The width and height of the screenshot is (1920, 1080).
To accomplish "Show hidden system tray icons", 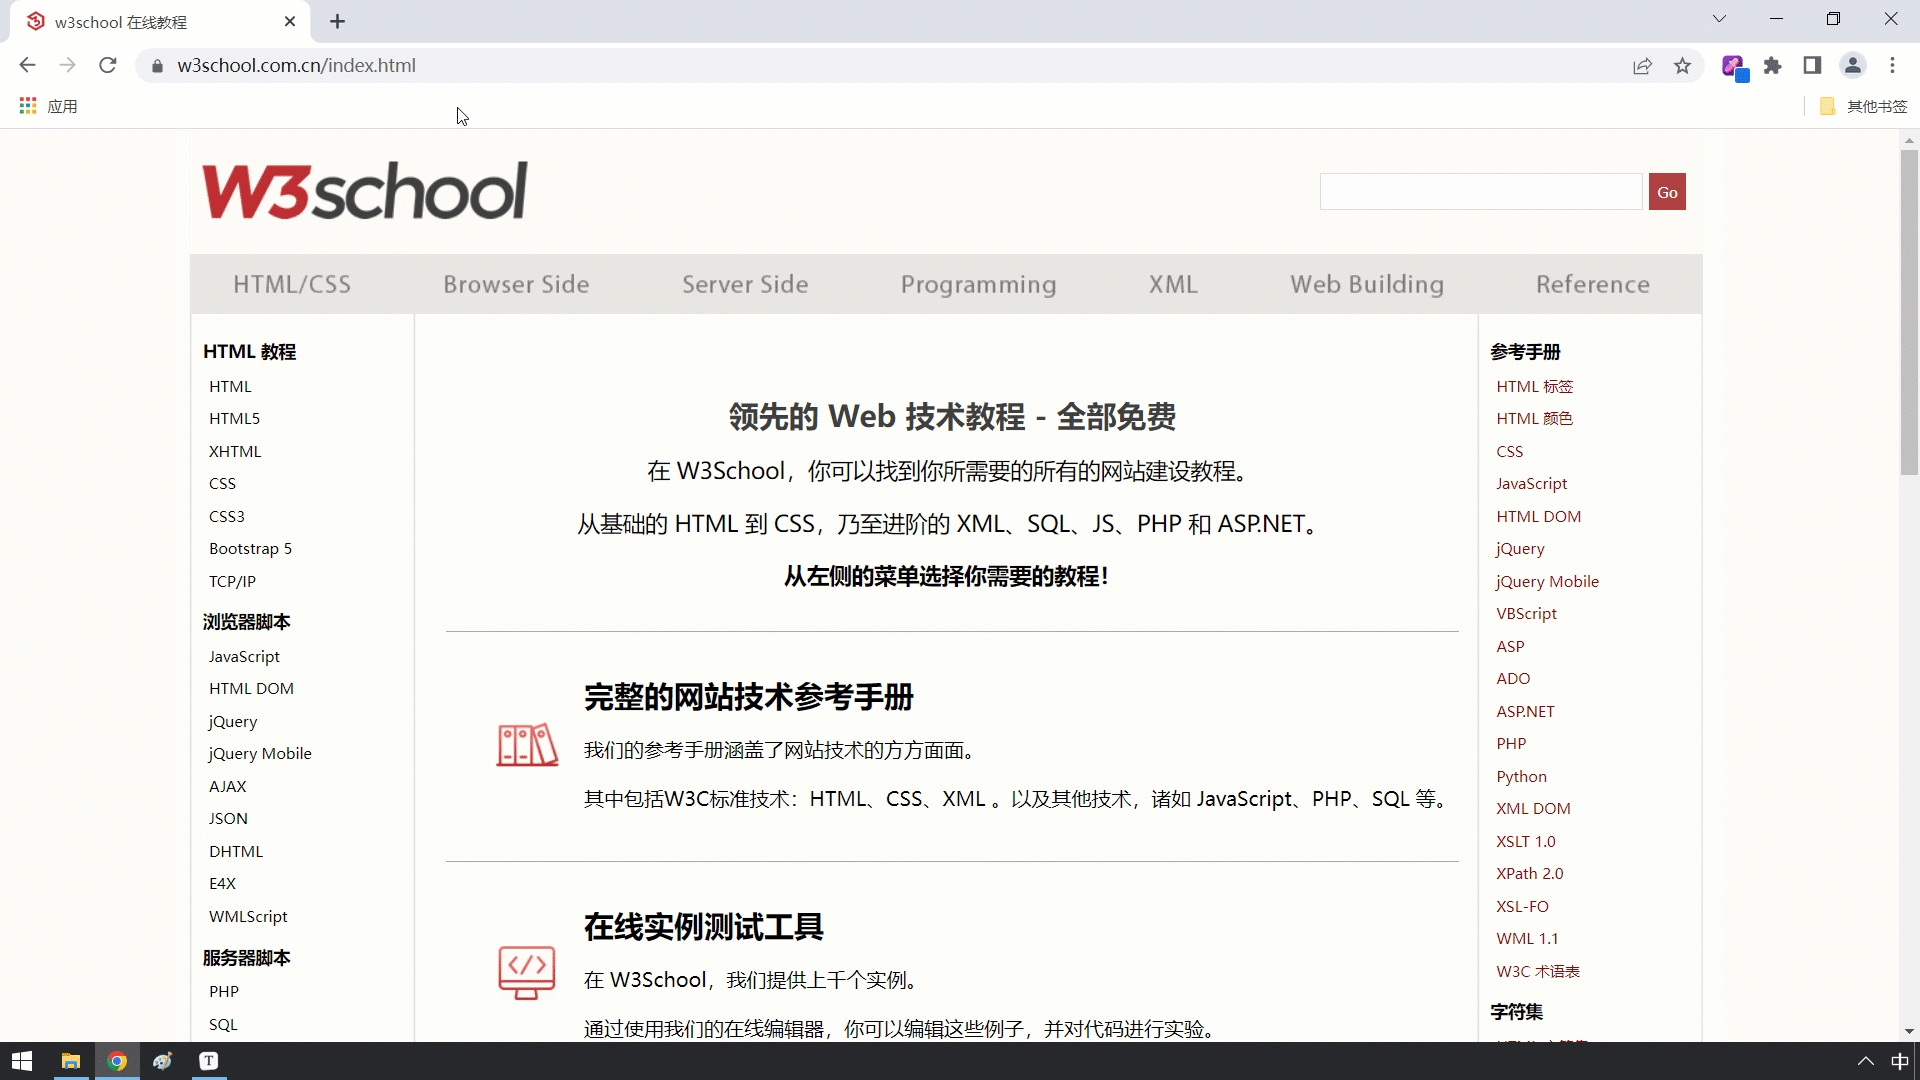I will [x=1865, y=1061].
